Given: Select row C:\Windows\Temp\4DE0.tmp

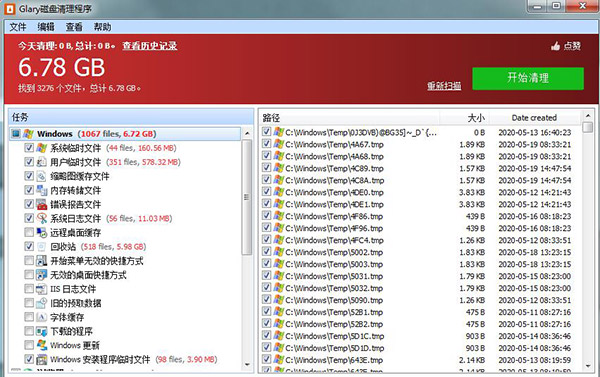Looking at the screenshot, I should 421,192.
